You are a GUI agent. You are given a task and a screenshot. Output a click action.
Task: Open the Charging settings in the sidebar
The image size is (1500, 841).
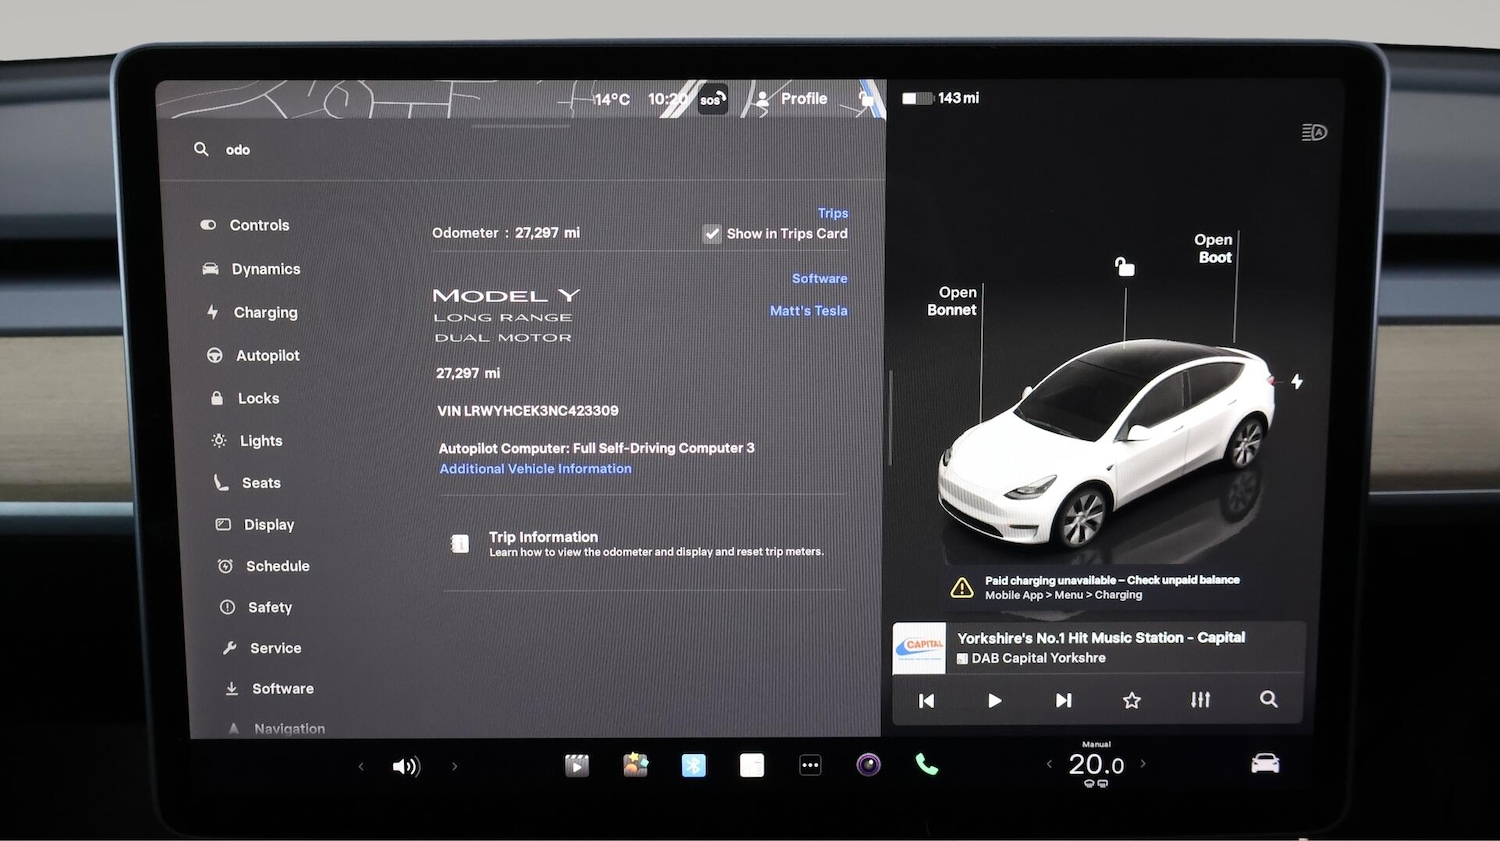tap(263, 312)
